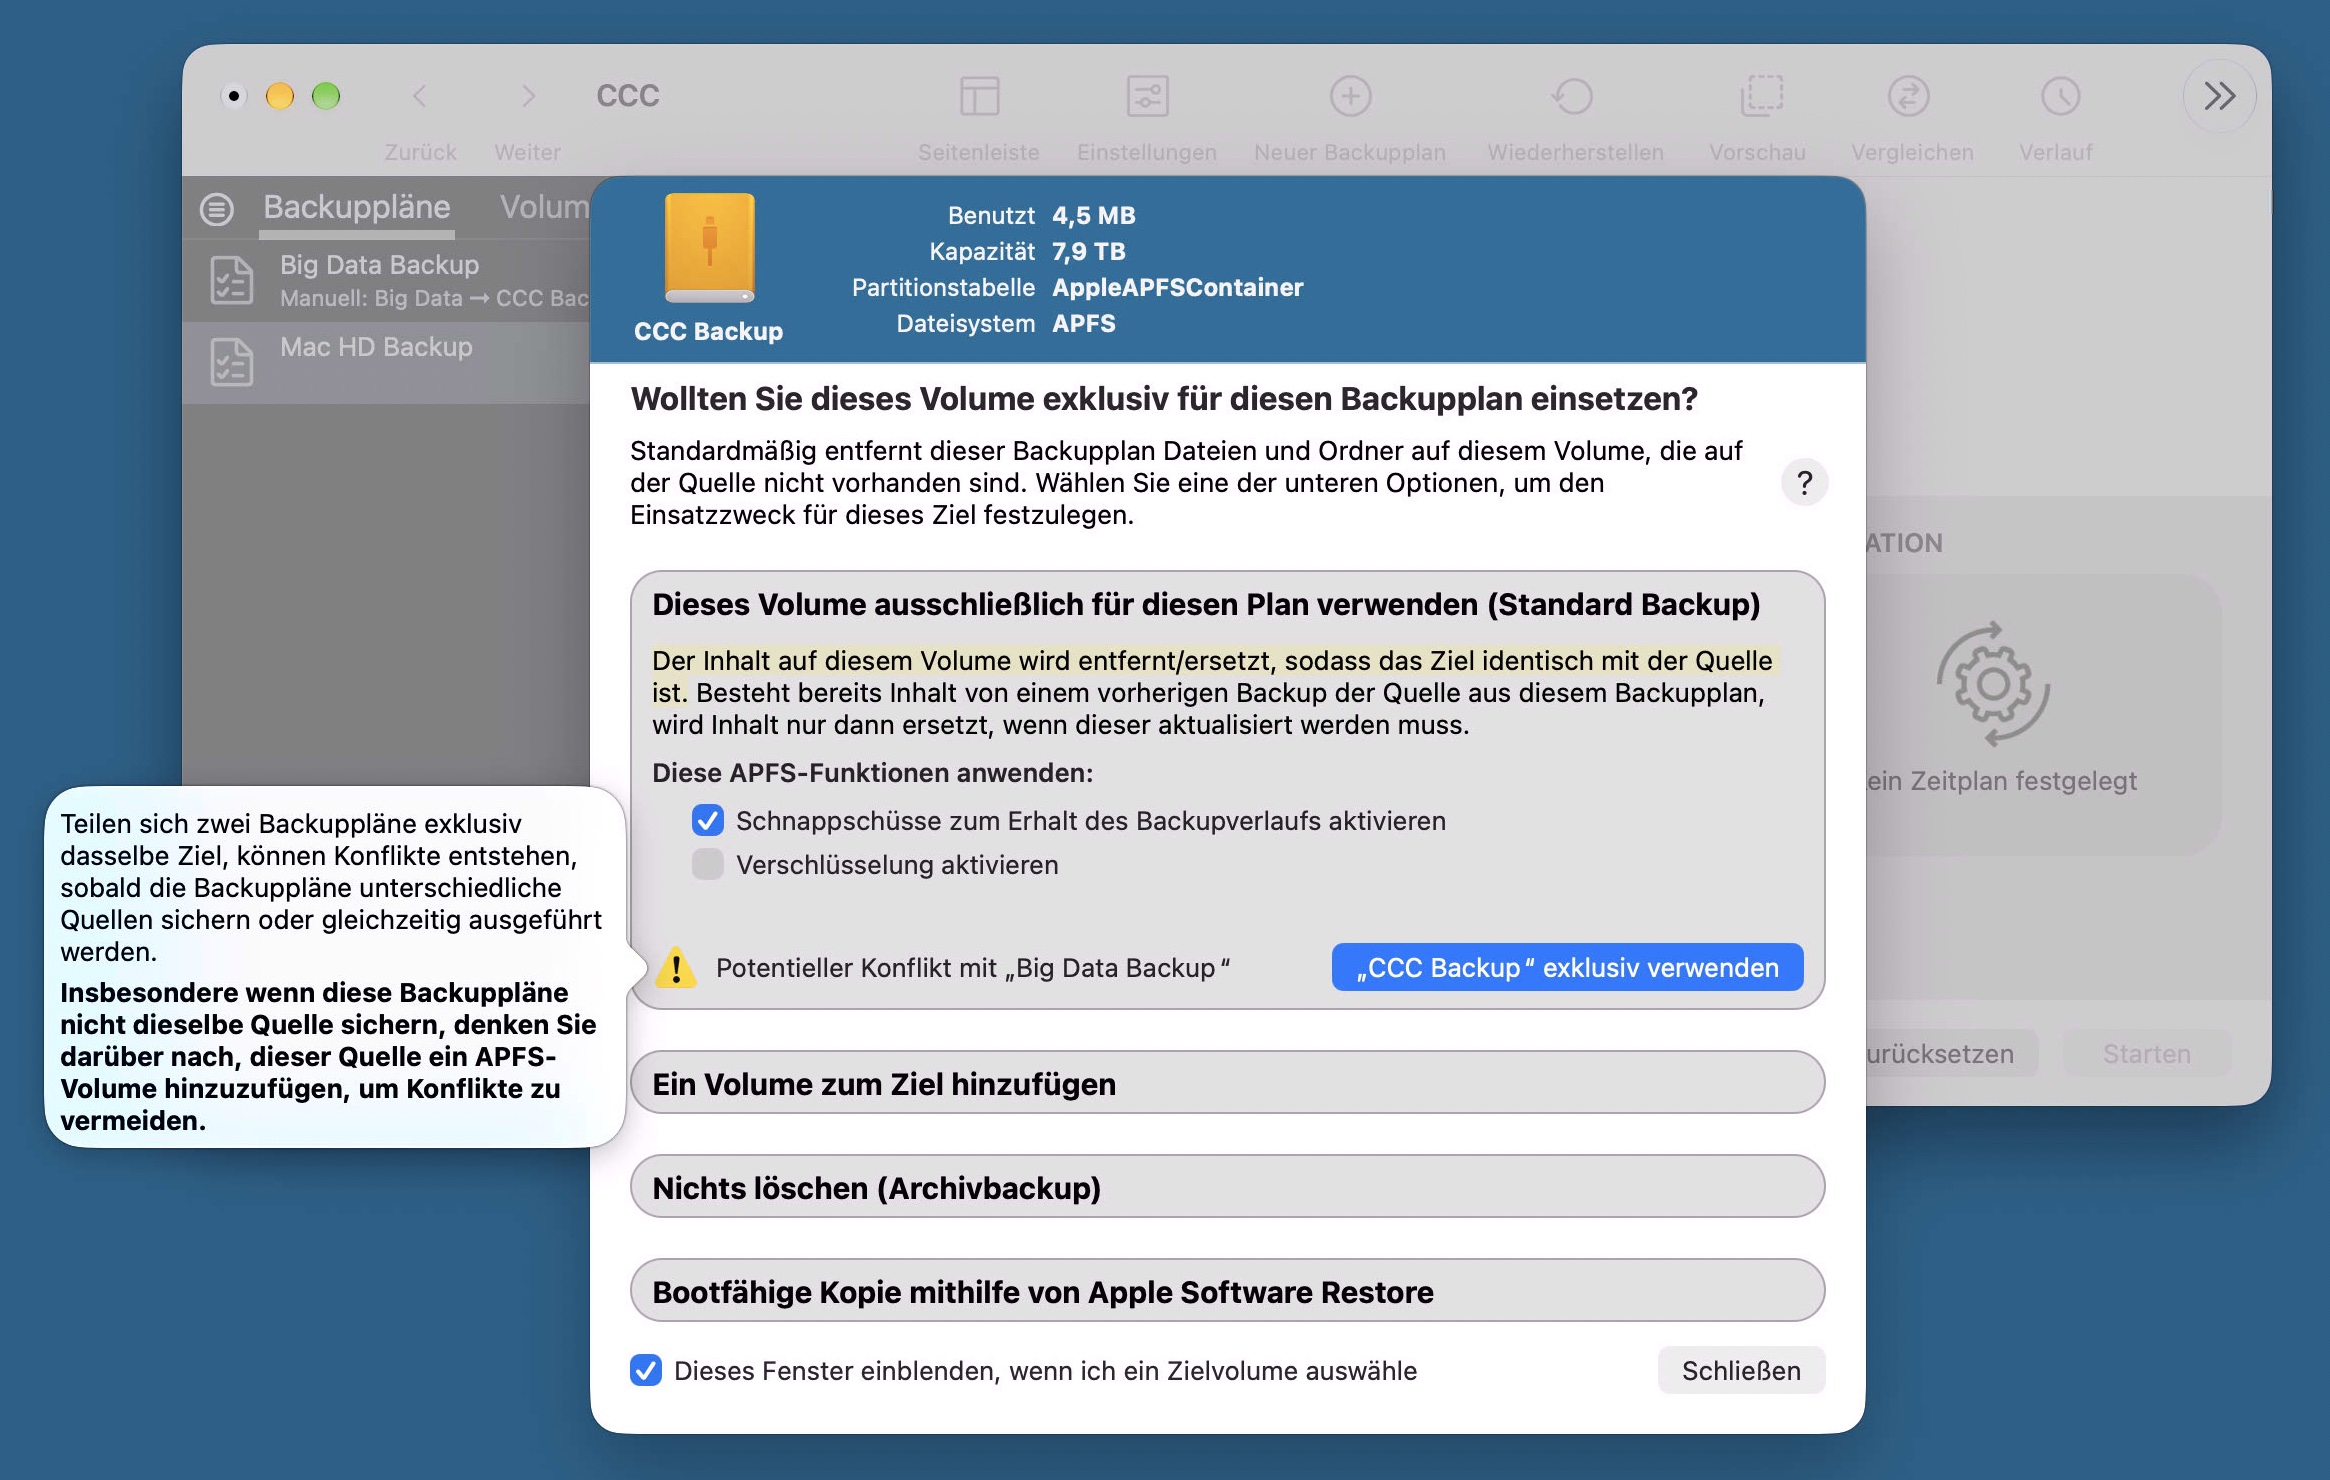Click the CCC window title
This screenshot has height=1480, width=2330.
(628, 96)
